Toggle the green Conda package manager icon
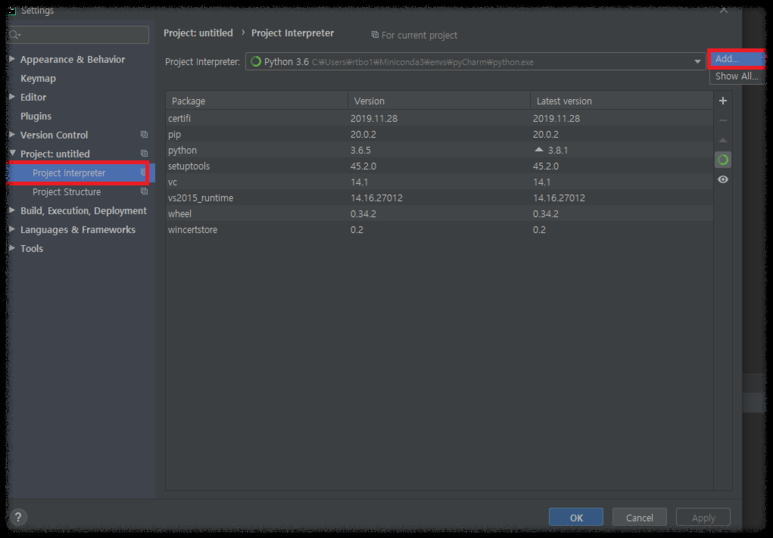 click(x=723, y=160)
